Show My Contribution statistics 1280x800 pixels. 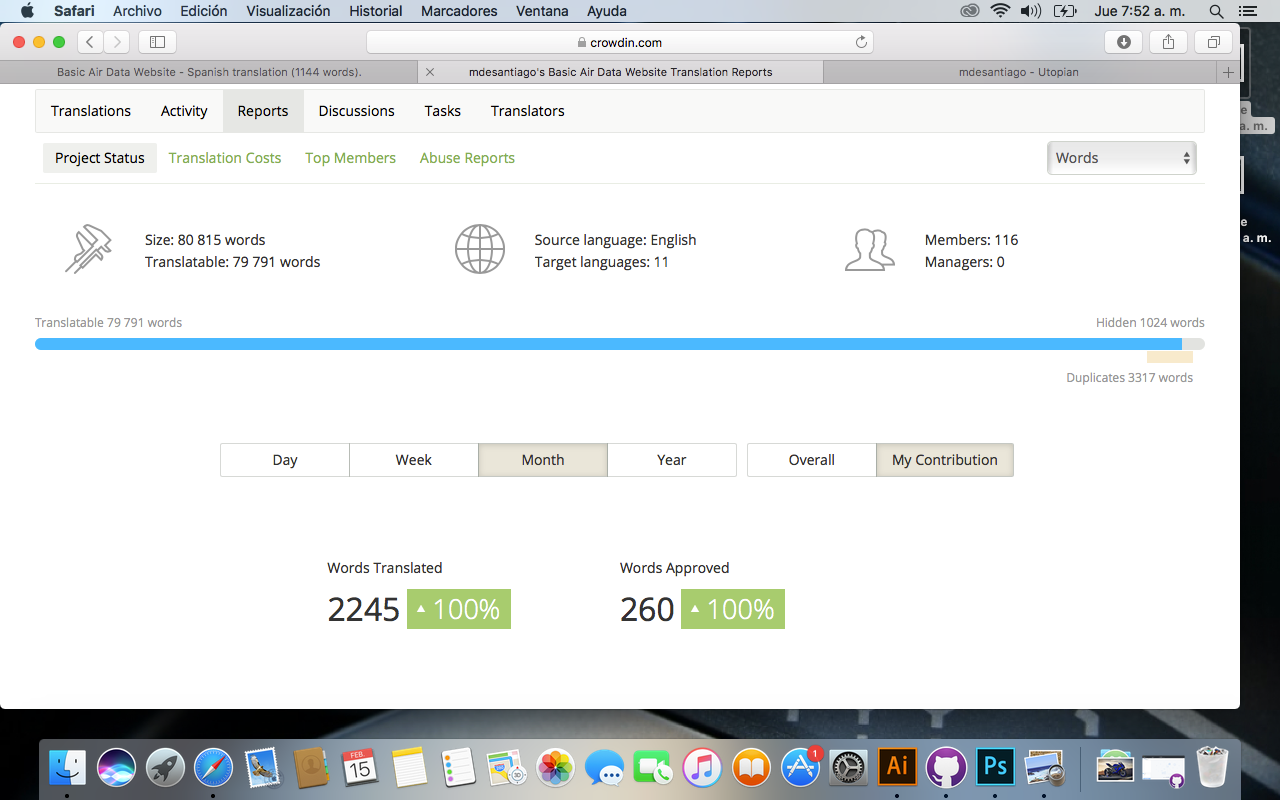945,460
